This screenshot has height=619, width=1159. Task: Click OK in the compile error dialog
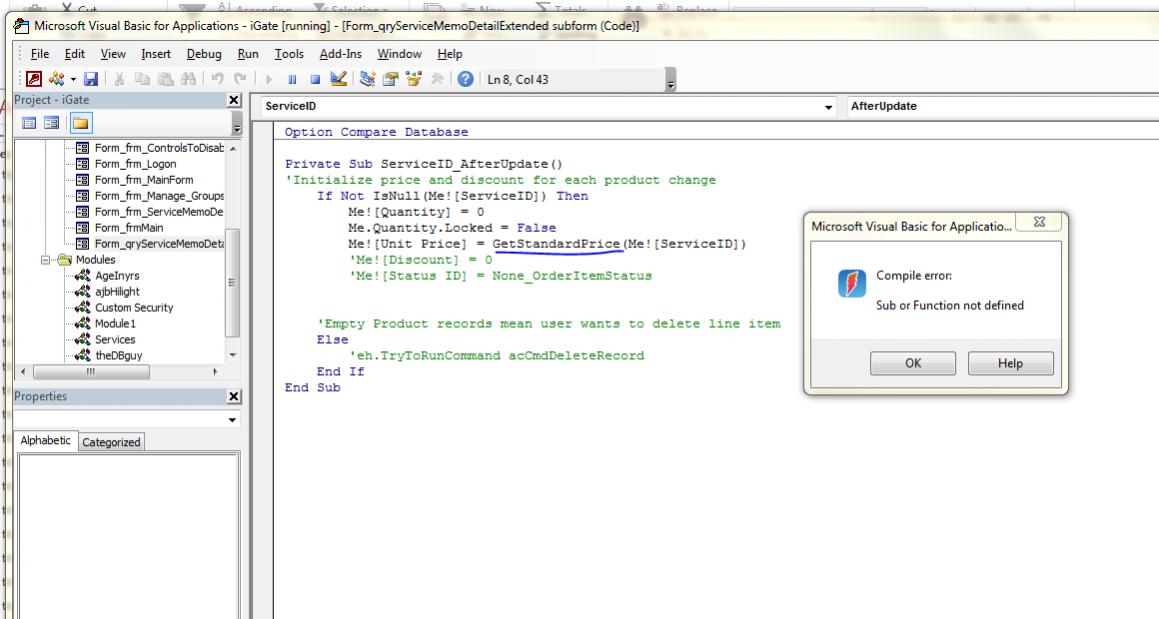[912, 364]
